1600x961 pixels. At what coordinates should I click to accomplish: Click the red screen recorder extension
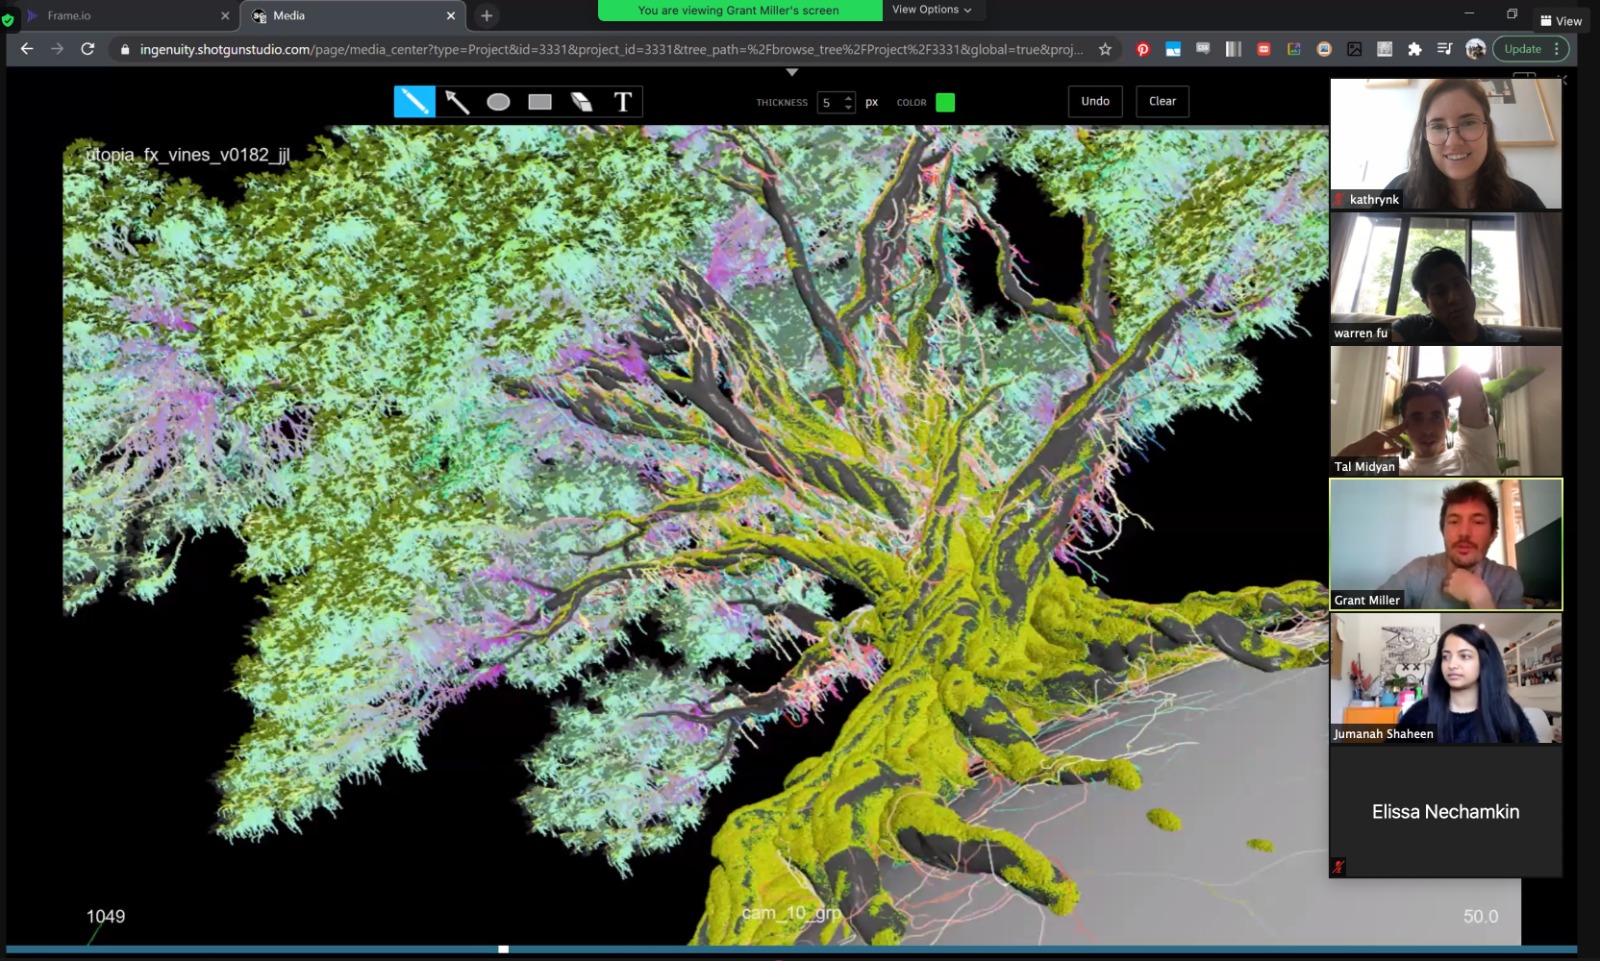(1264, 49)
